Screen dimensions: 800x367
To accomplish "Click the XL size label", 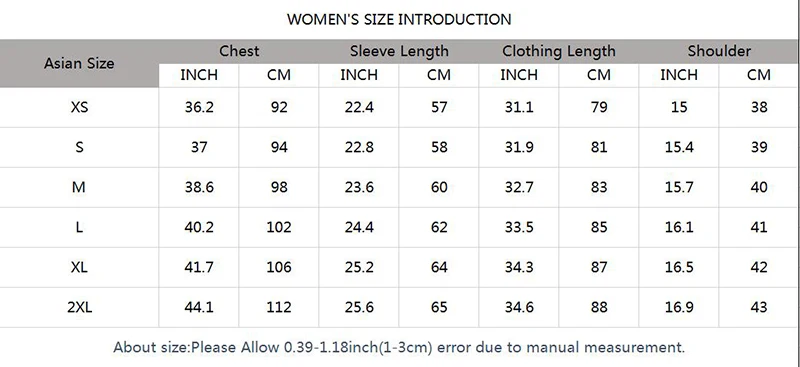I will click(79, 267).
